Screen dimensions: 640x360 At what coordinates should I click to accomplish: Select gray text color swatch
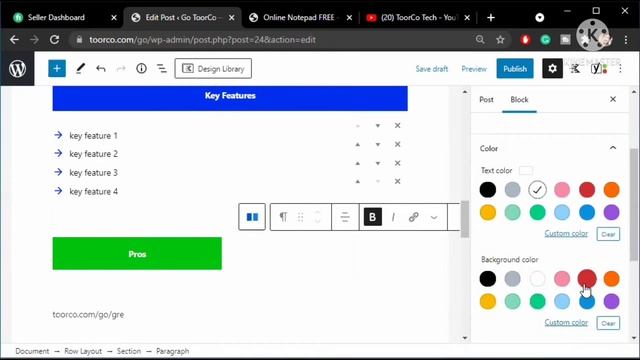[x=512, y=190]
